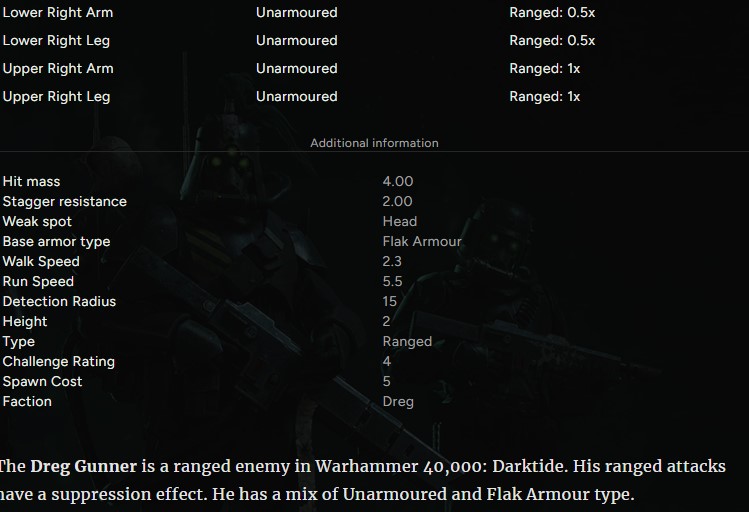Click the Challenge Rating label
The width and height of the screenshot is (749, 512).
[59, 362]
